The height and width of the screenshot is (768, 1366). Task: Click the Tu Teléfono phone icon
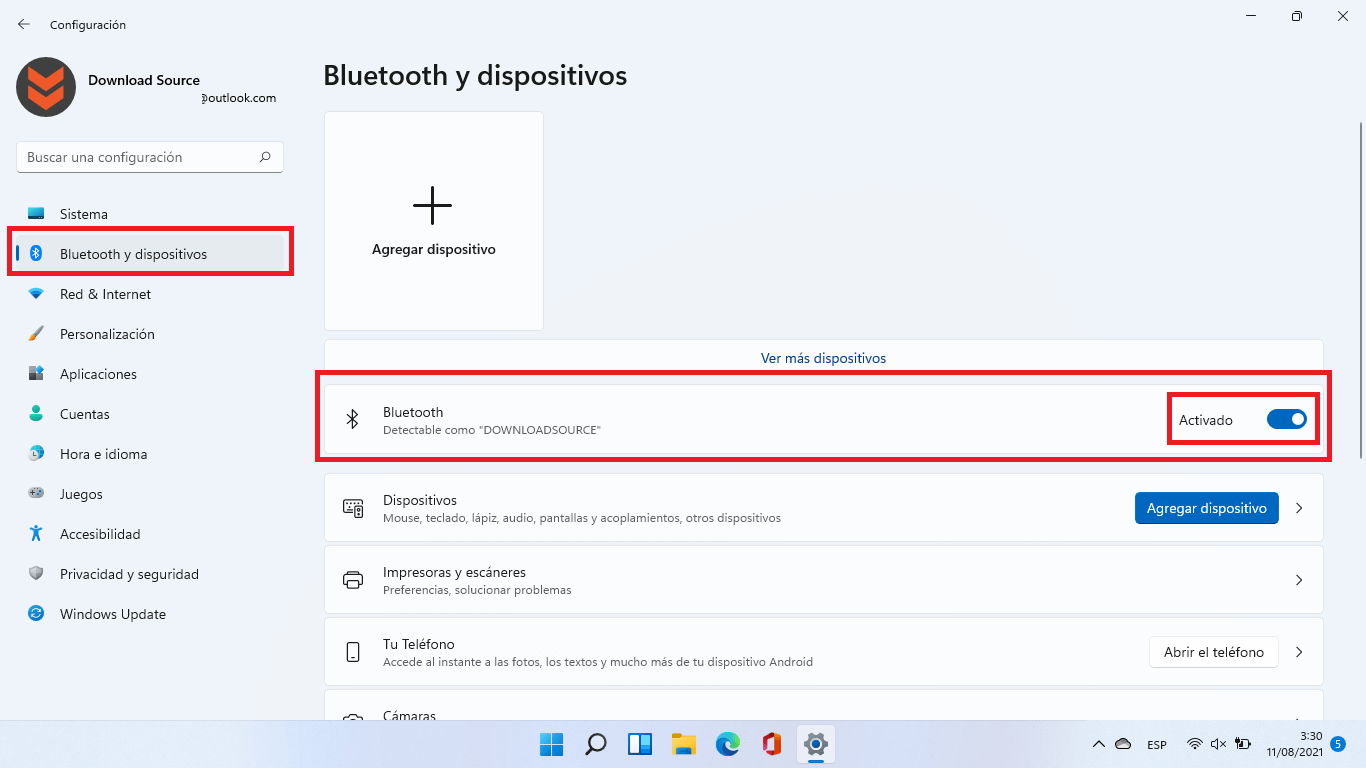tap(353, 652)
